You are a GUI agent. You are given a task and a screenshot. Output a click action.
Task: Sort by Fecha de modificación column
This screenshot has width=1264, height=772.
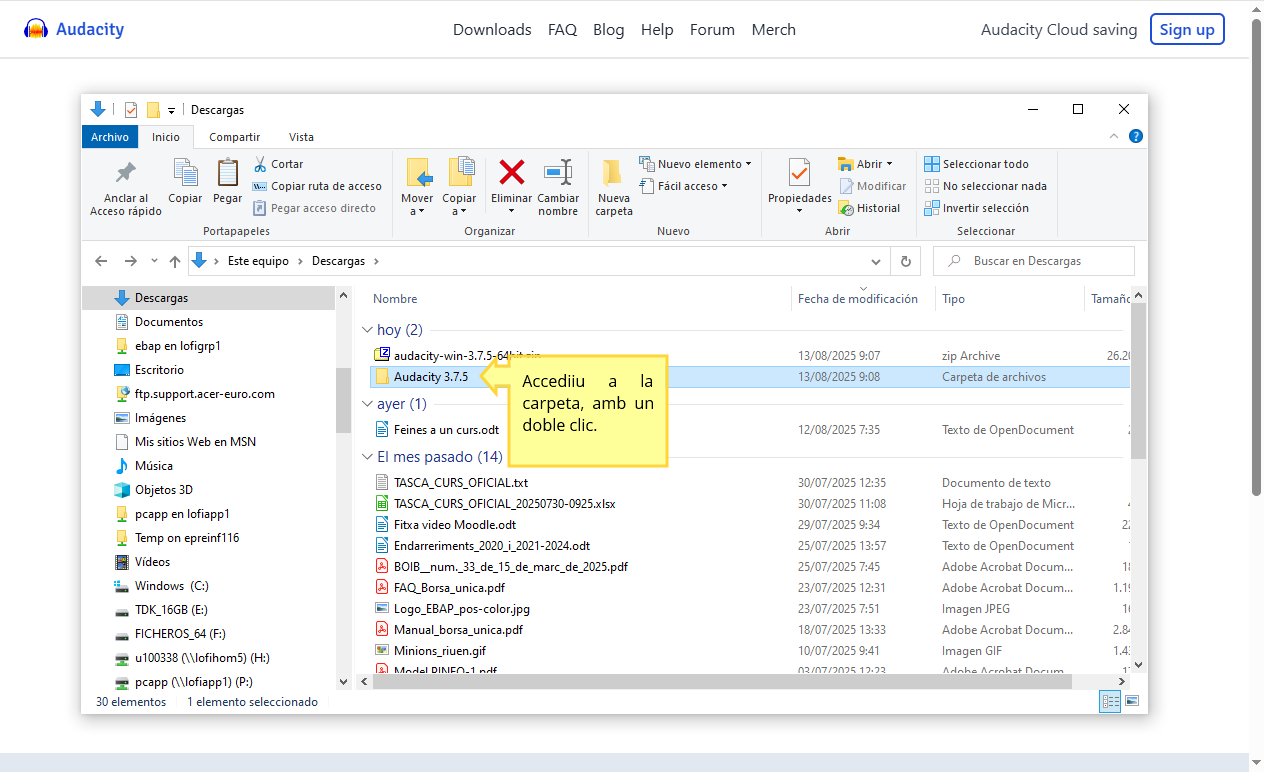tap(857, 299)
